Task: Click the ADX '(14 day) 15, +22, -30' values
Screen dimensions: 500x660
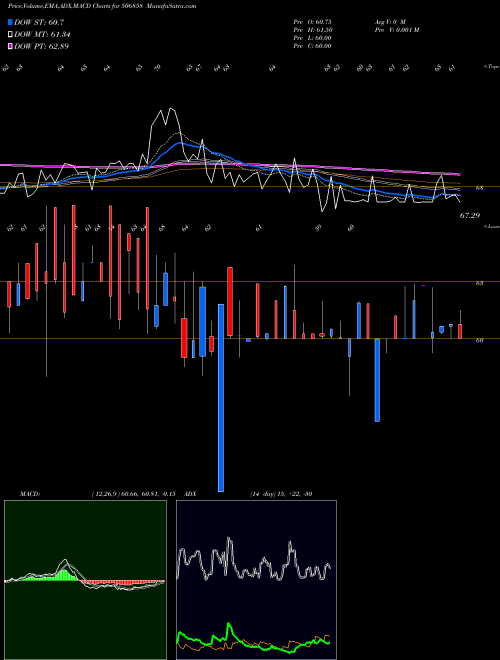Action: 281,494
